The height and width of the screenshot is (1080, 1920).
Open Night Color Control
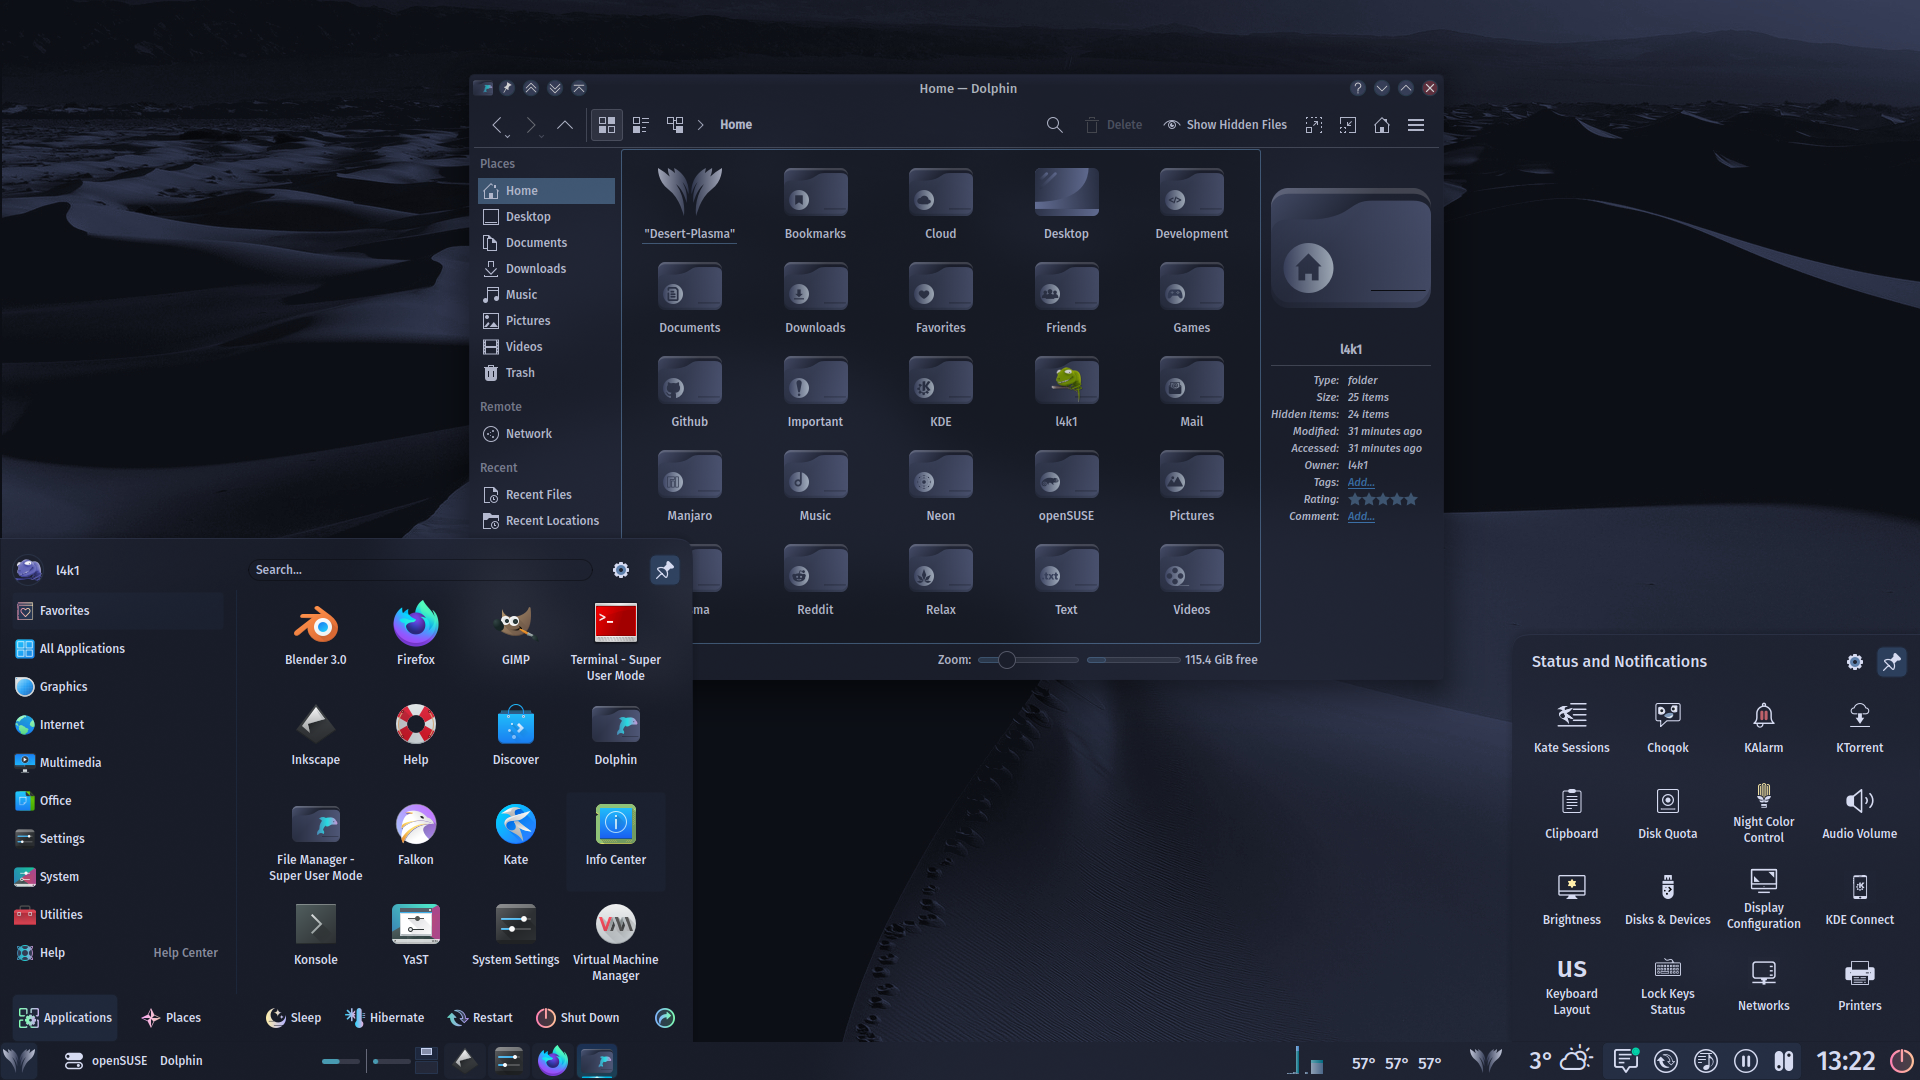click(x=1764, y=813)
